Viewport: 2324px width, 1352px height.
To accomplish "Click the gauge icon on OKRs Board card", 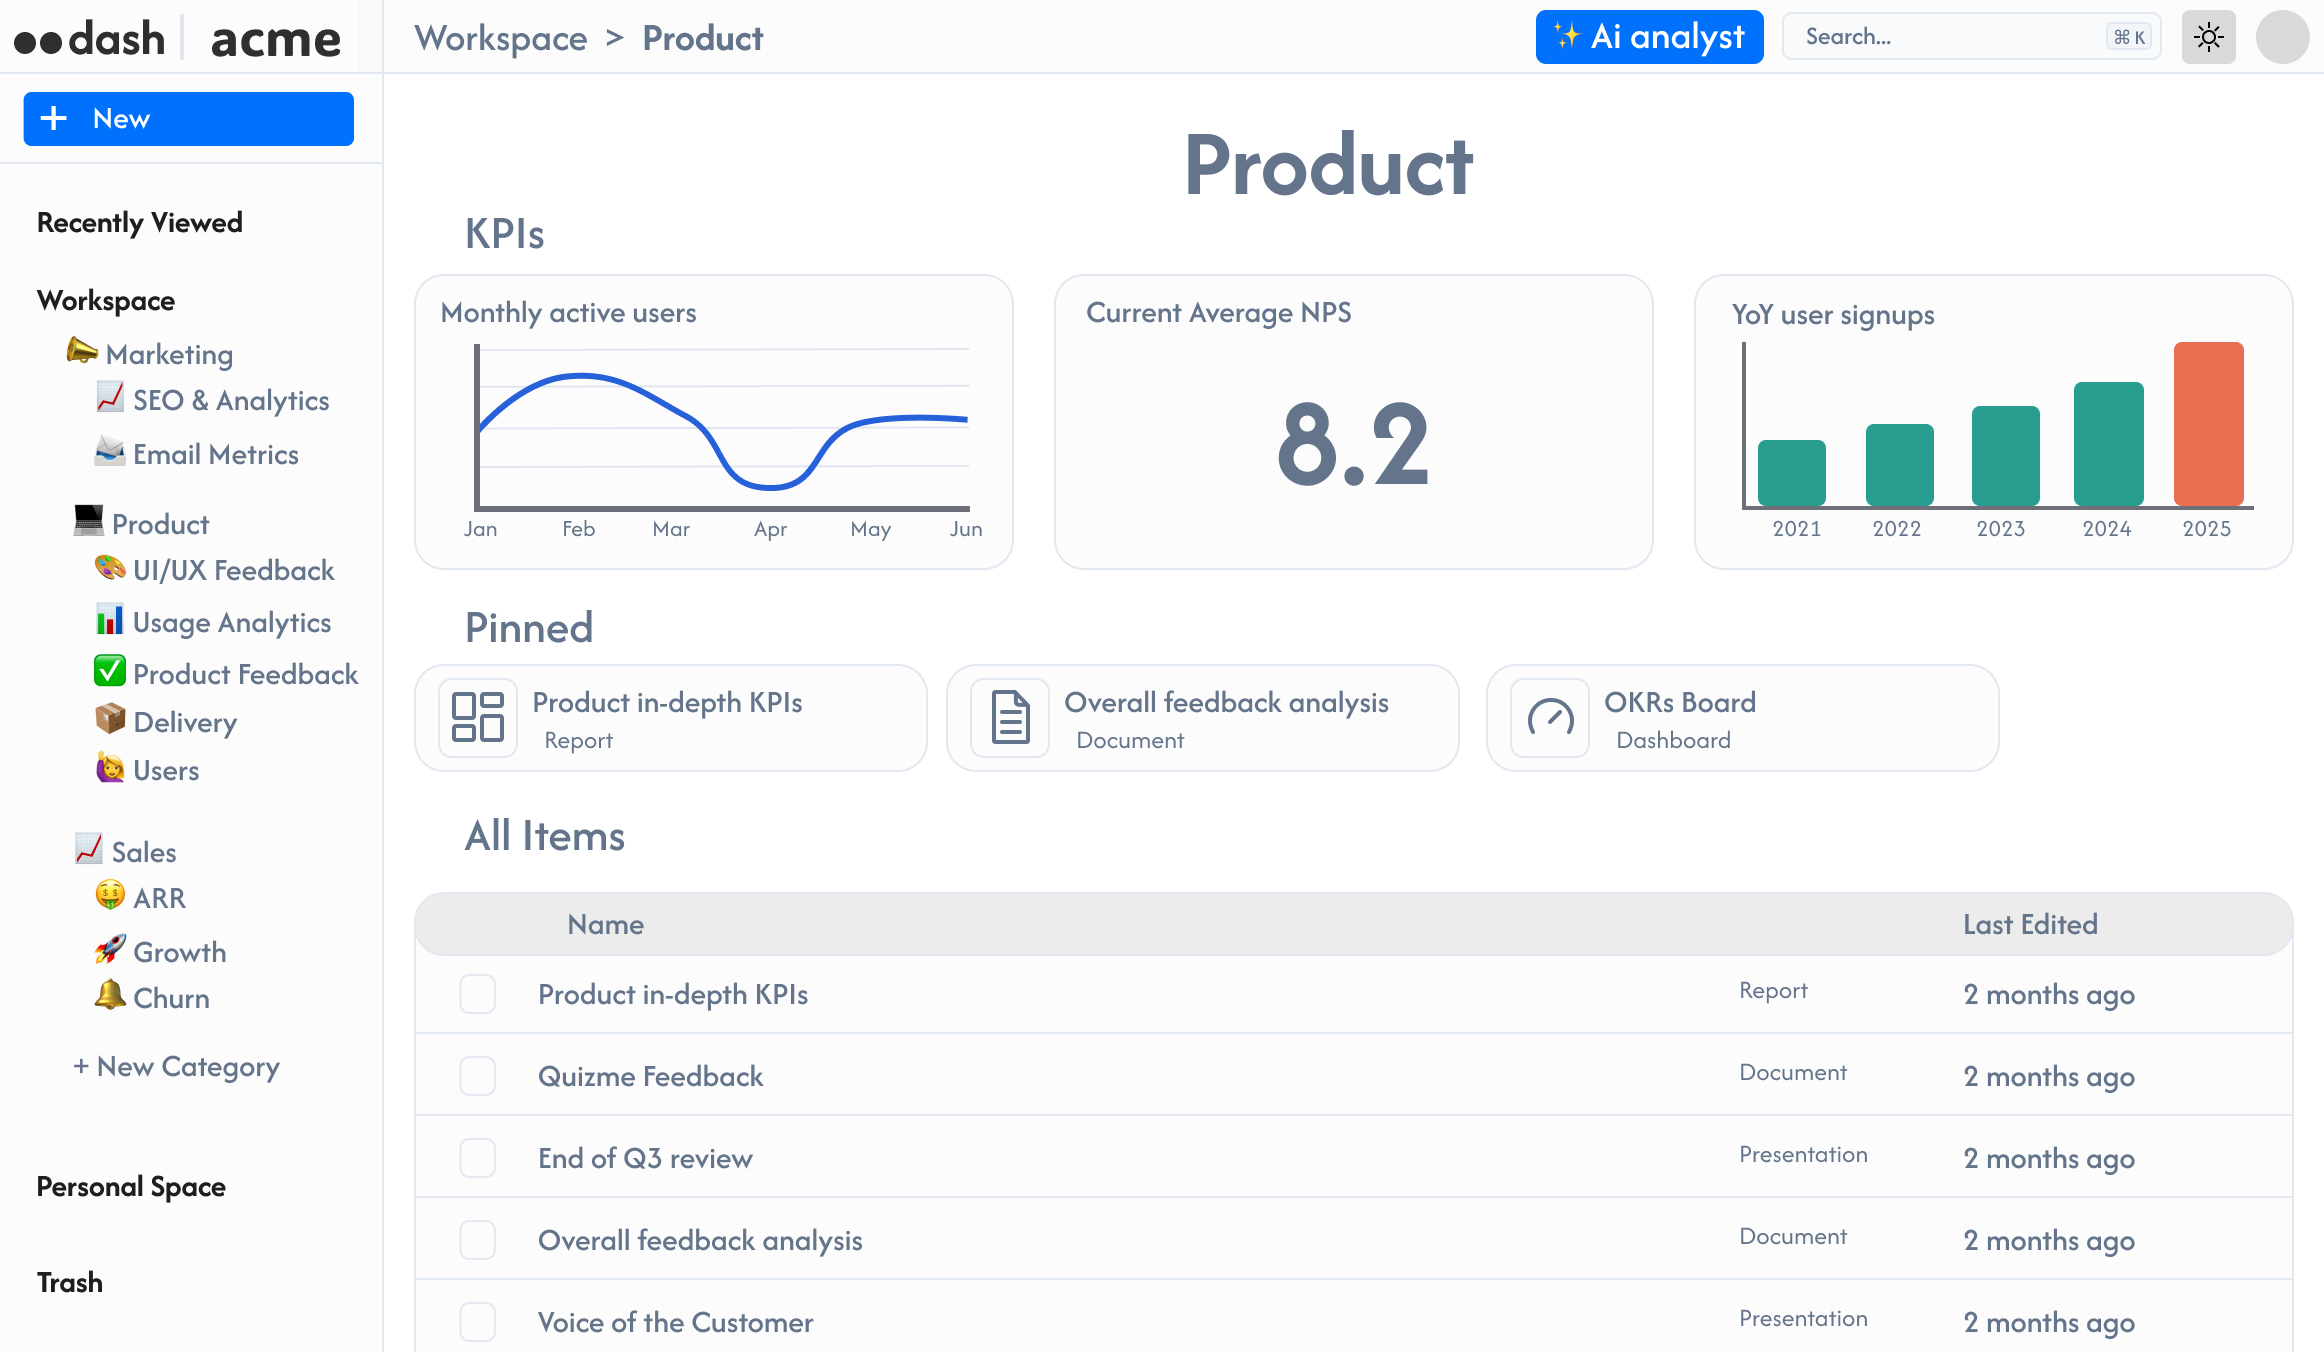I will click(1550, 717).
